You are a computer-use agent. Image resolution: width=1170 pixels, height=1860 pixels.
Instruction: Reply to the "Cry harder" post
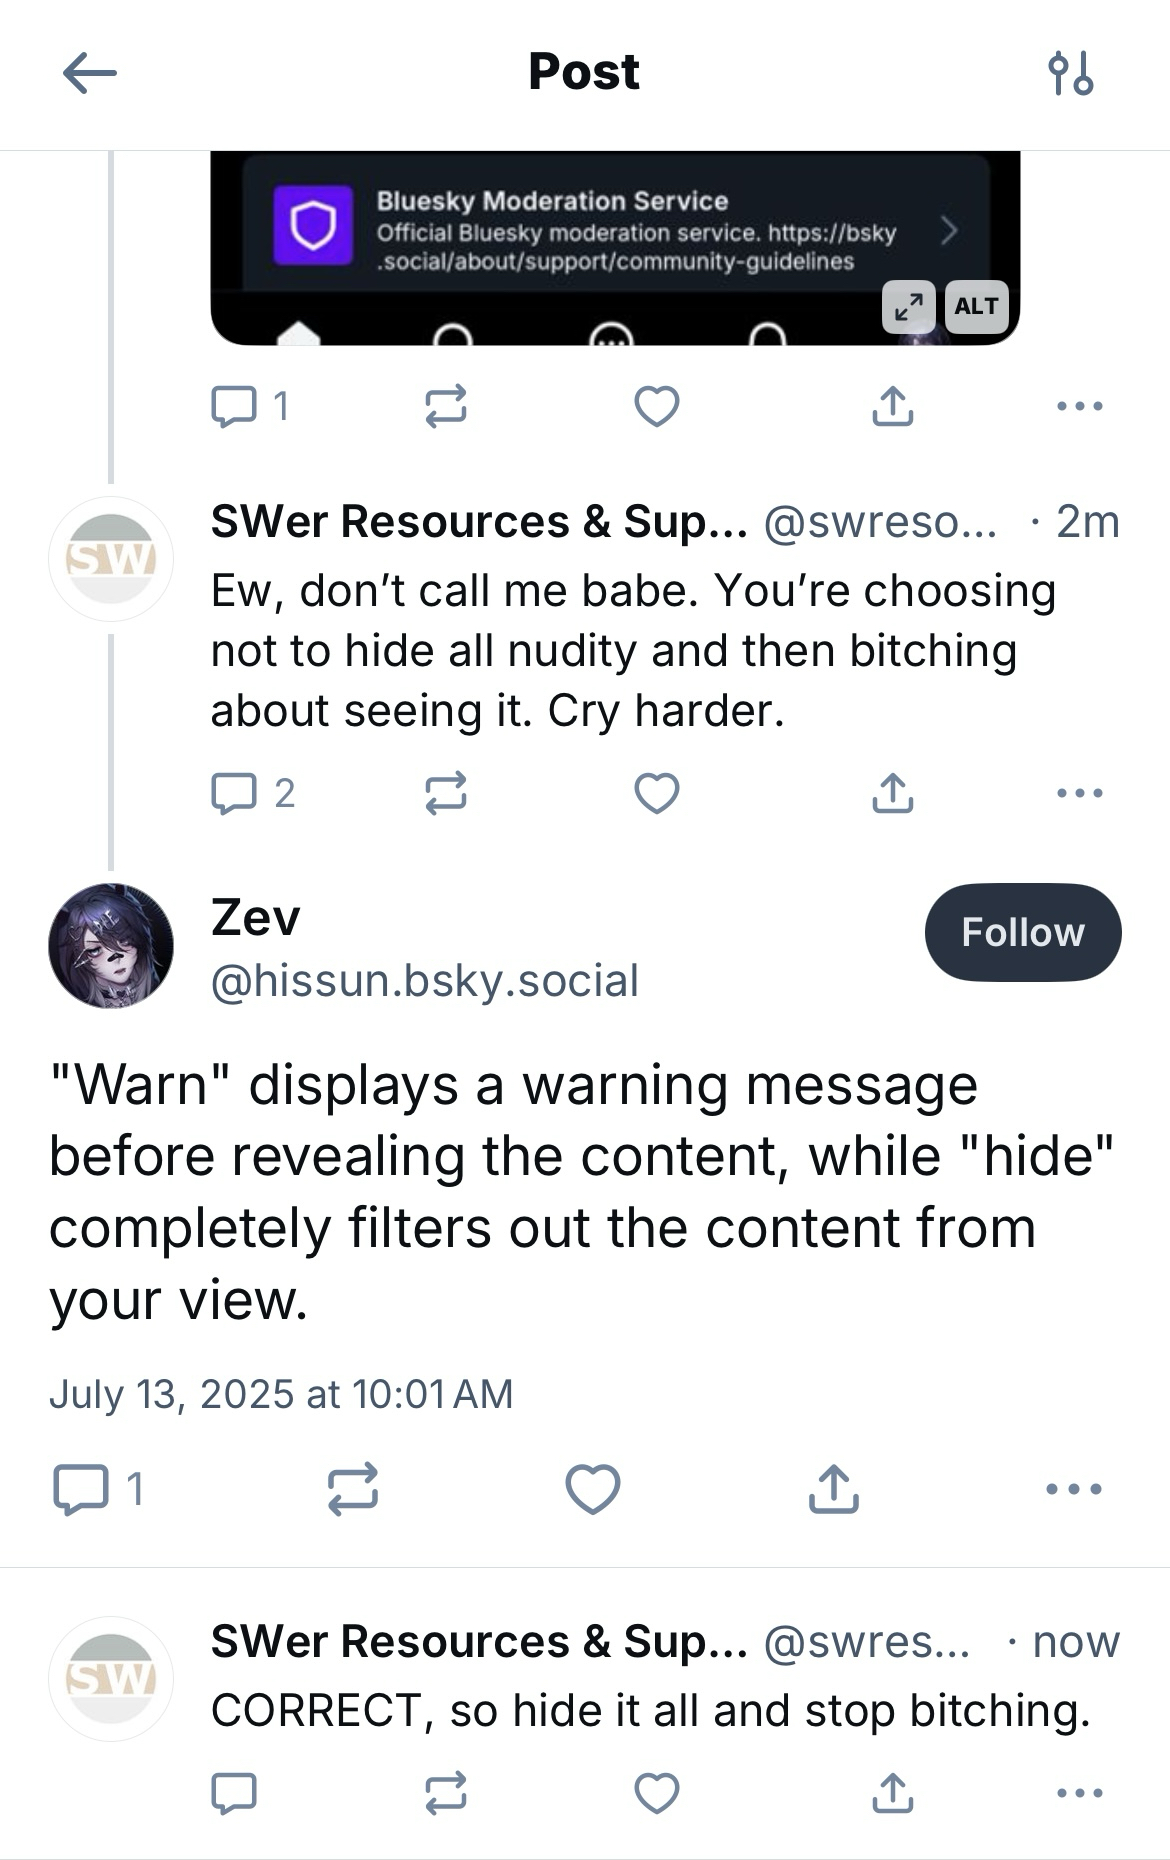(234, 793)
